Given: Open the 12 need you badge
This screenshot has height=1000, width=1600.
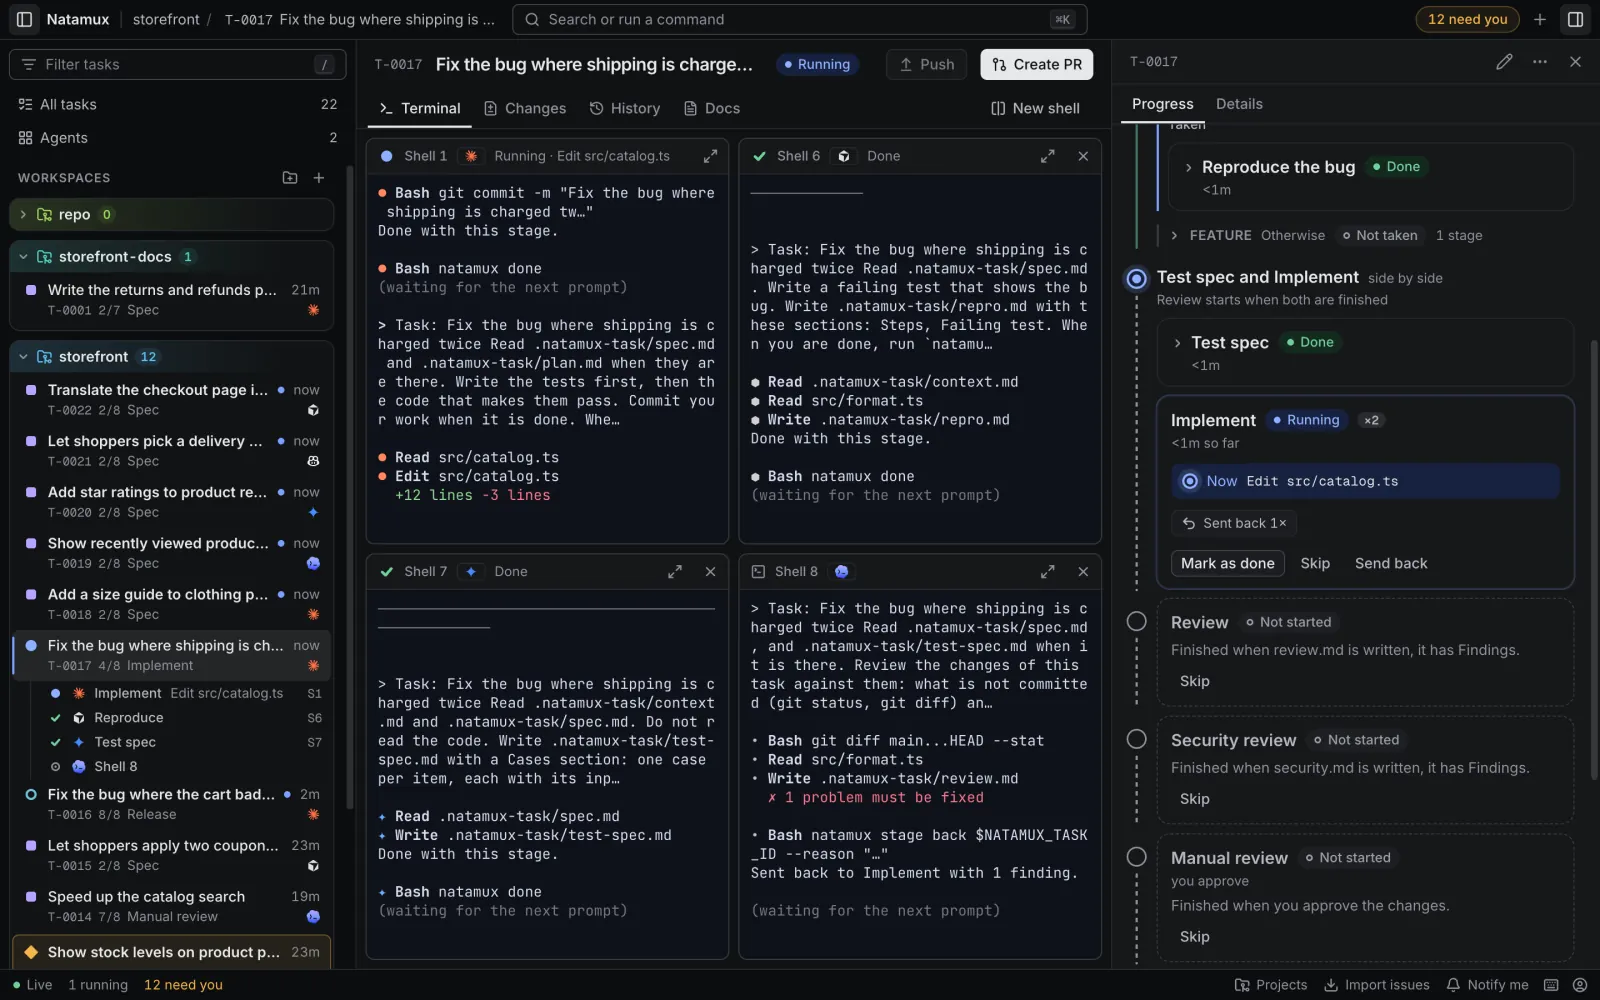Looking at the screenshot, I should 1467,19.
